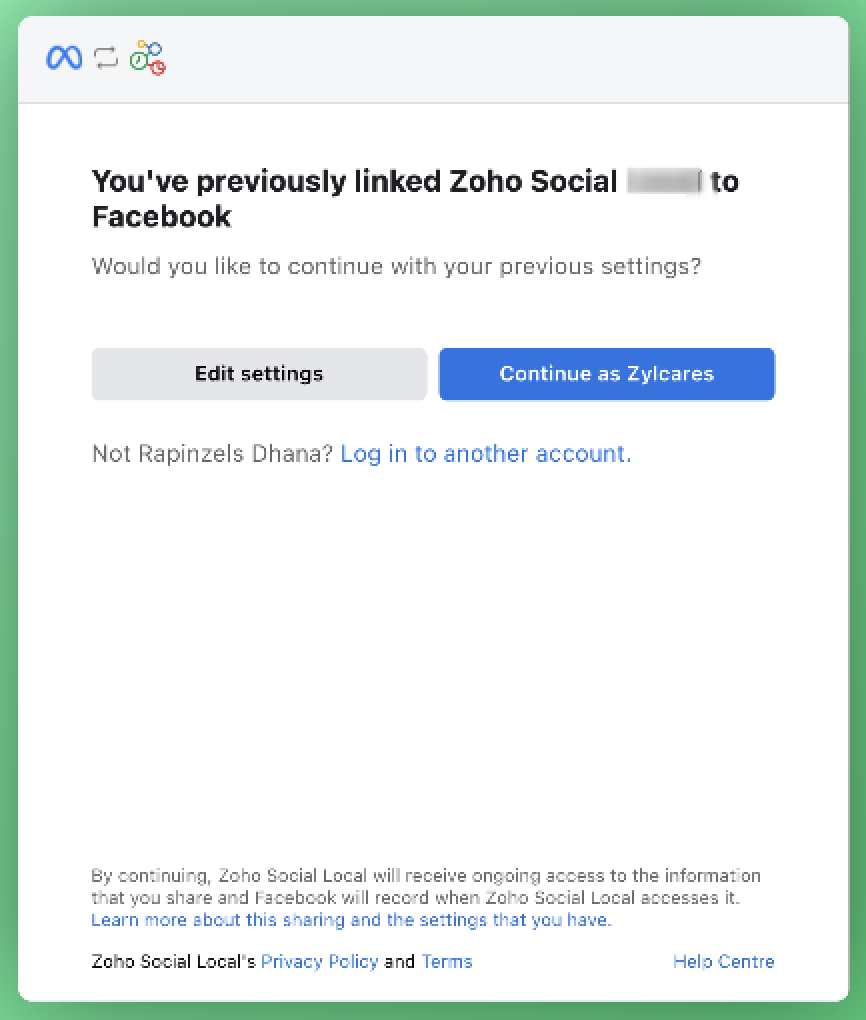Choose Continue as Zylcares
866x1020 pixels.
[x=606, y=374]
